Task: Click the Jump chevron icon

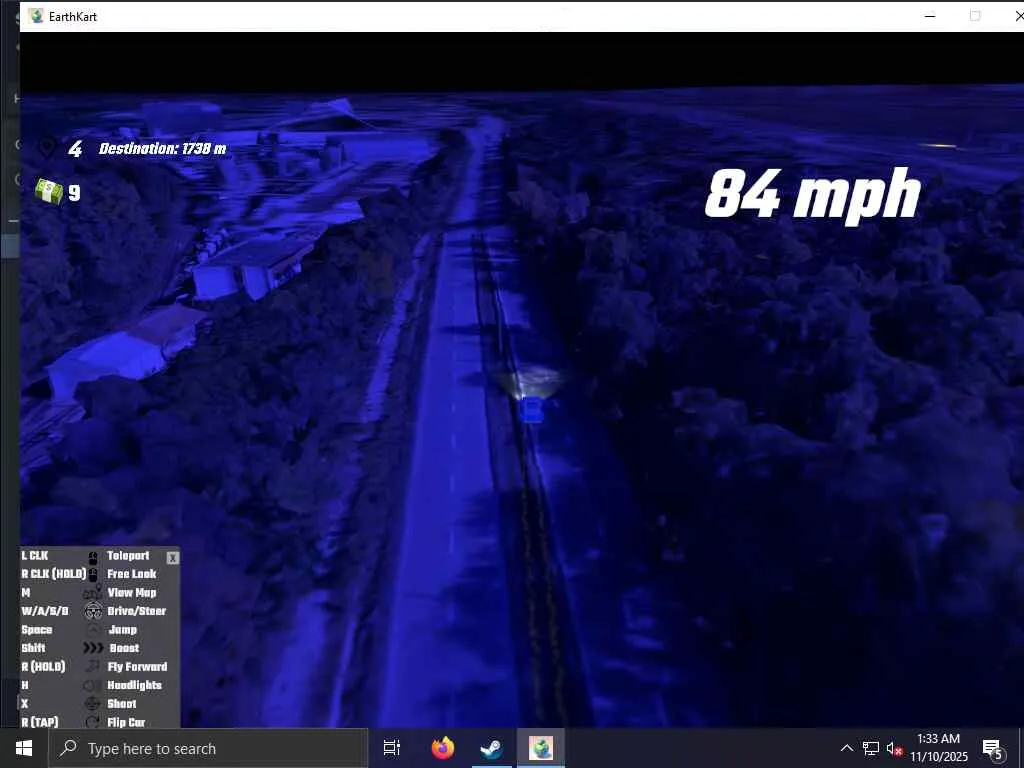Action: click(93, 630)
